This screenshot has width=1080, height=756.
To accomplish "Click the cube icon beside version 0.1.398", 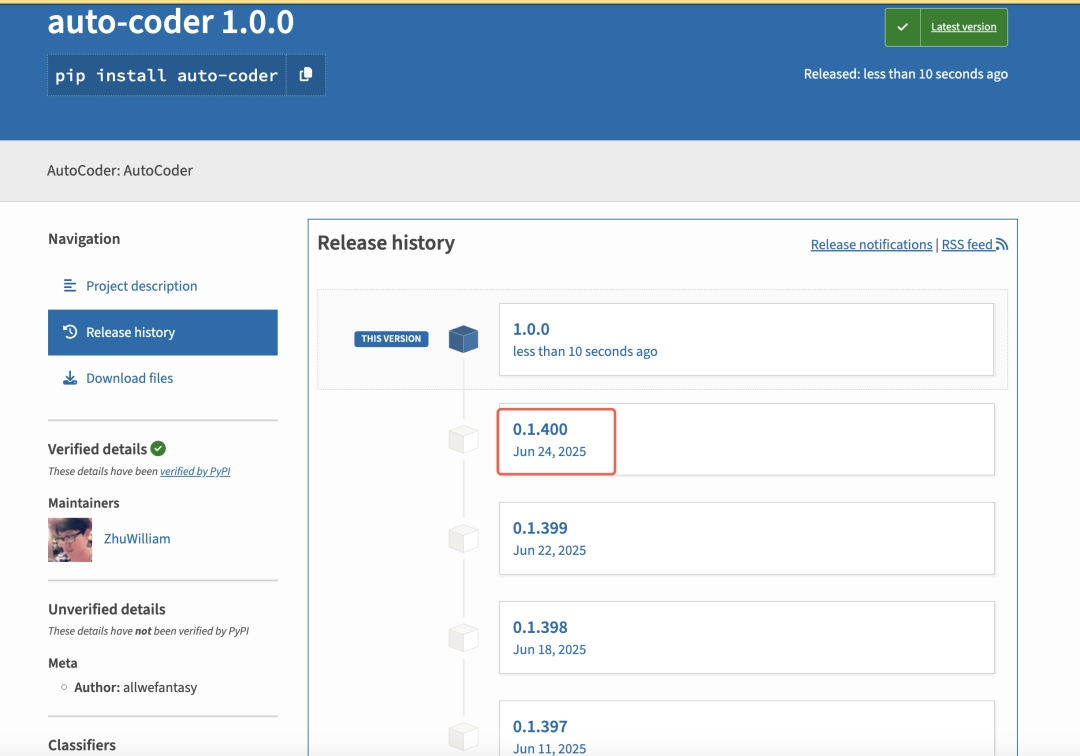I will pos(464,638).
